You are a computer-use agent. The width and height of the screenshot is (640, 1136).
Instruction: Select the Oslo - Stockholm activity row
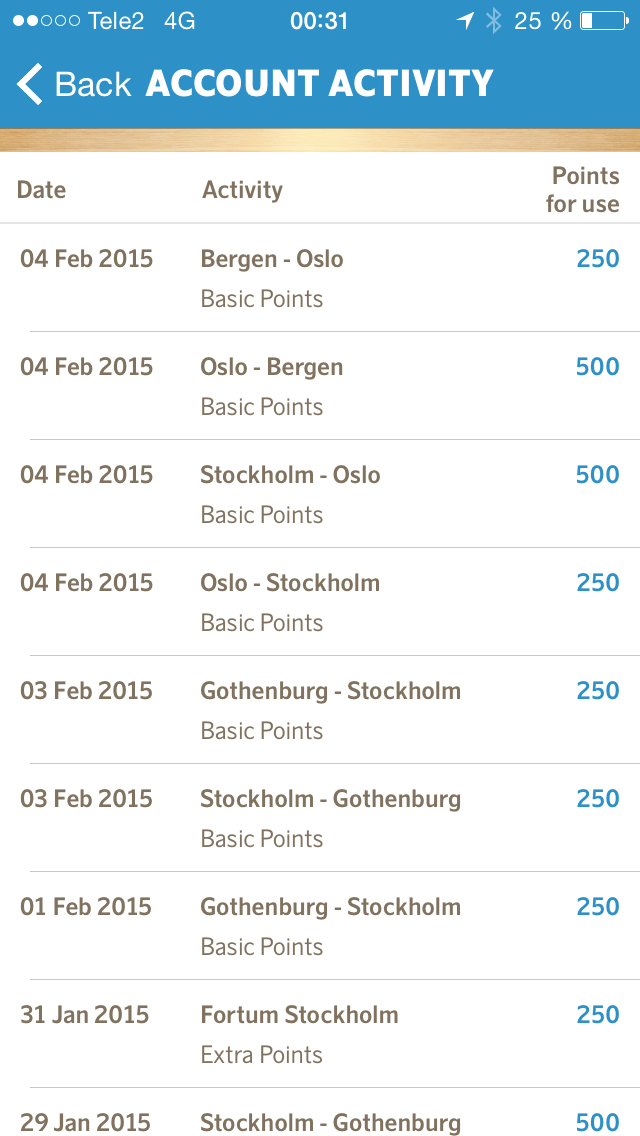(320, 602)
